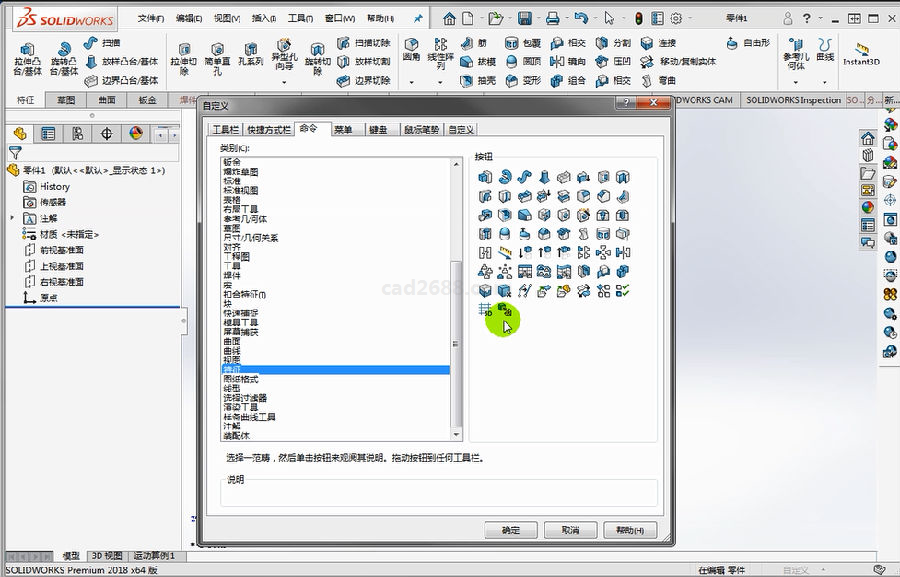
Task: Expand the 注解 annotations tree node
Action: point(12,218)
